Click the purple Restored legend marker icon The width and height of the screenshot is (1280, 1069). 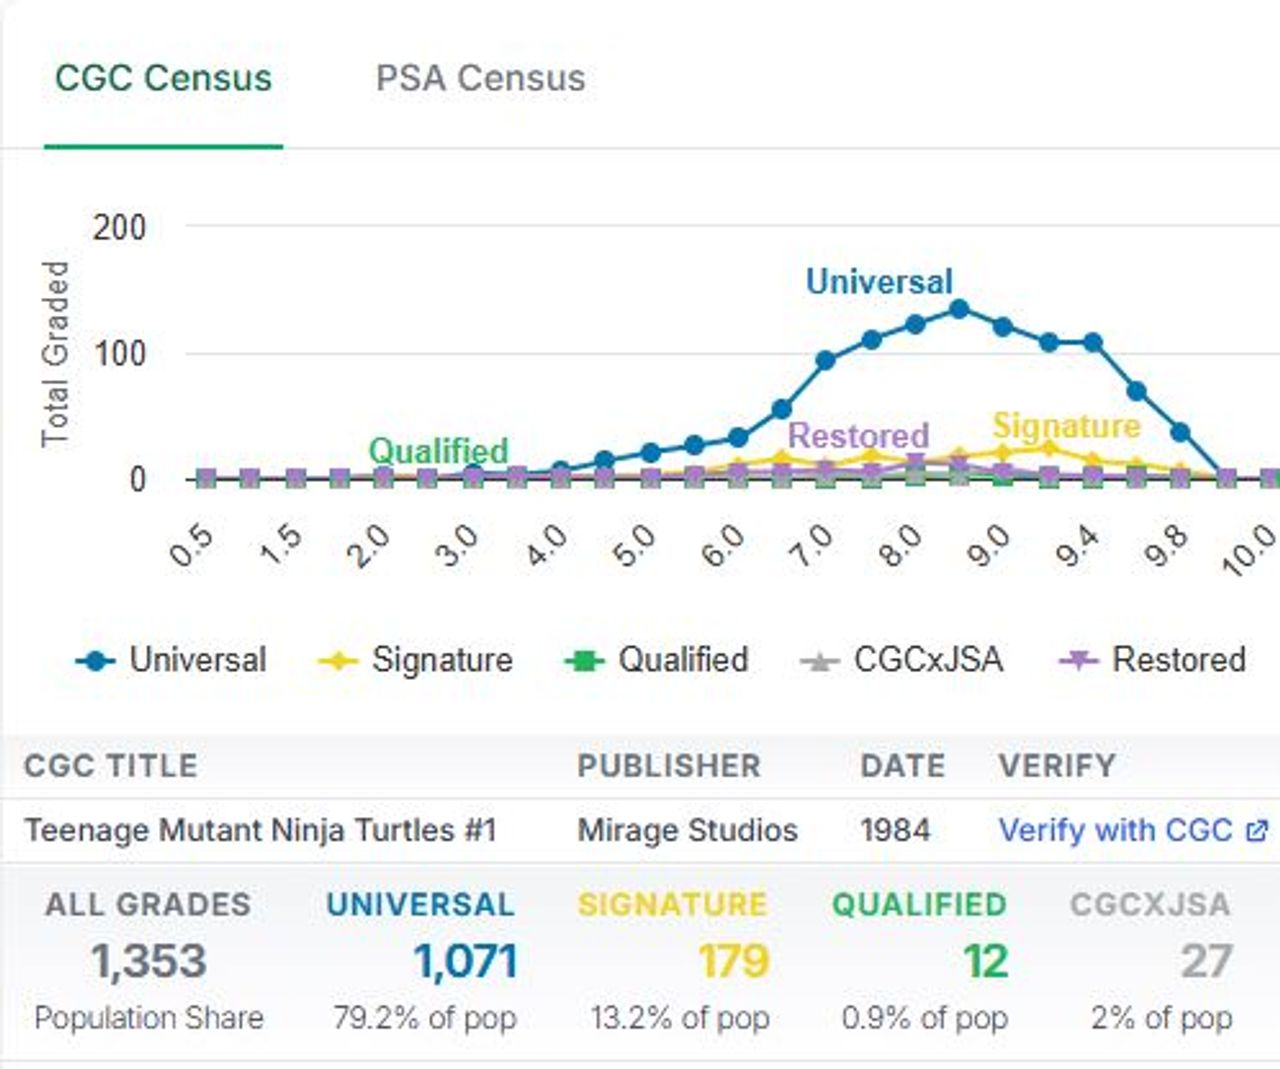pos(1079,661)
